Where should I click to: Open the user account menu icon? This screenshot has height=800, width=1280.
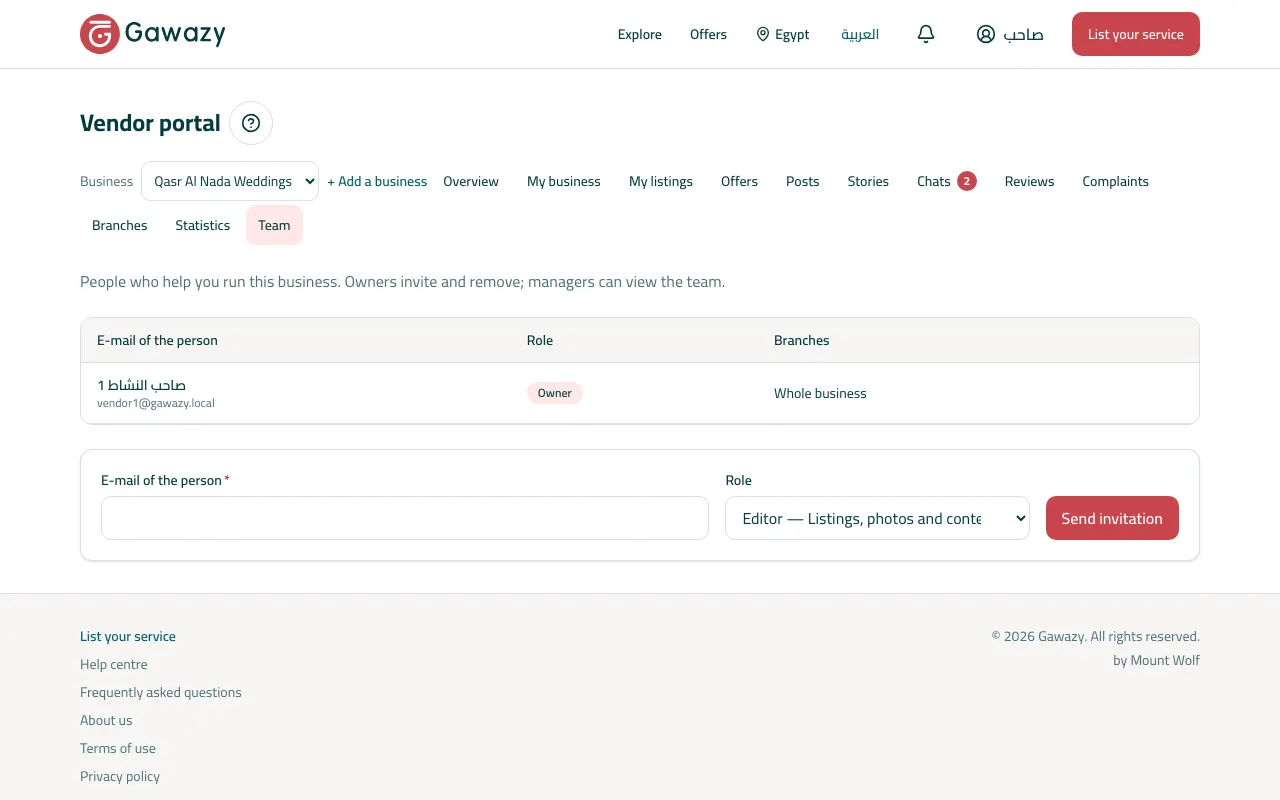click(x=986, y=34)
